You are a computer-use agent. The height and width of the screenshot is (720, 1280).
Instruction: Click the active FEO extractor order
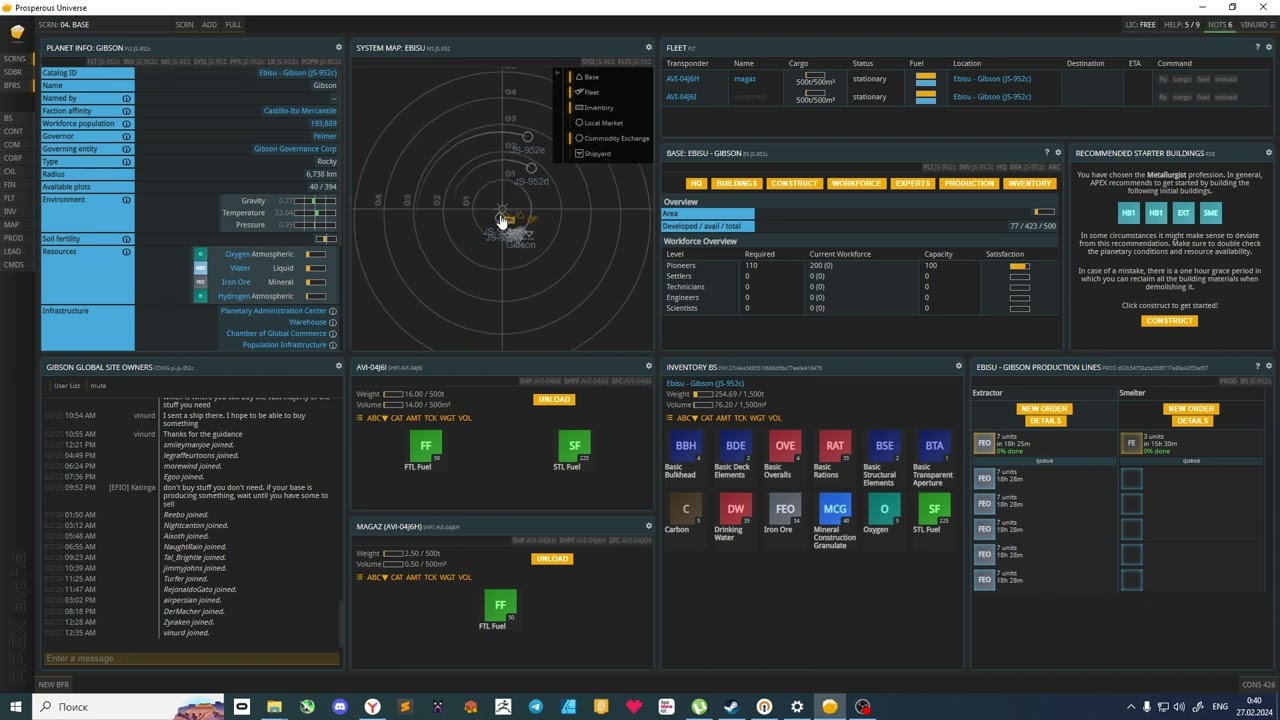tap(985, 443)
